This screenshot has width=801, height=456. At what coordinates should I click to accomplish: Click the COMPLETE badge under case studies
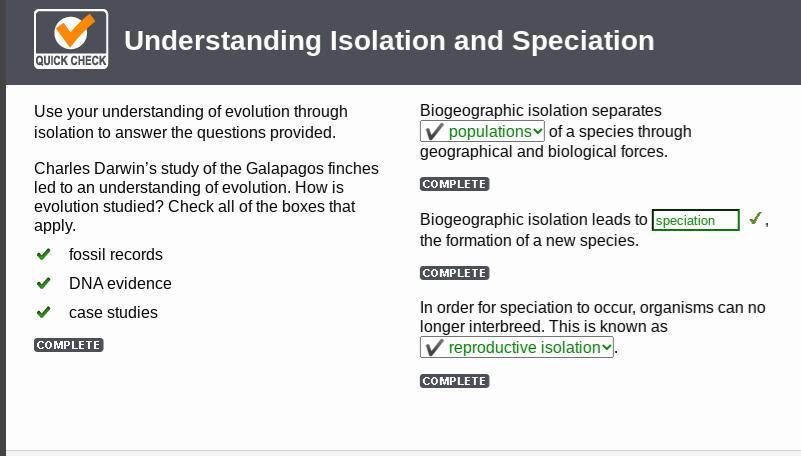(69, 345)
